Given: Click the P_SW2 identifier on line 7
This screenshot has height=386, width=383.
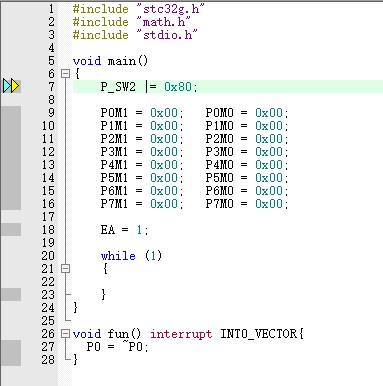Looking at the screenshot, I should pyautogui.click(x=118, y=87).
